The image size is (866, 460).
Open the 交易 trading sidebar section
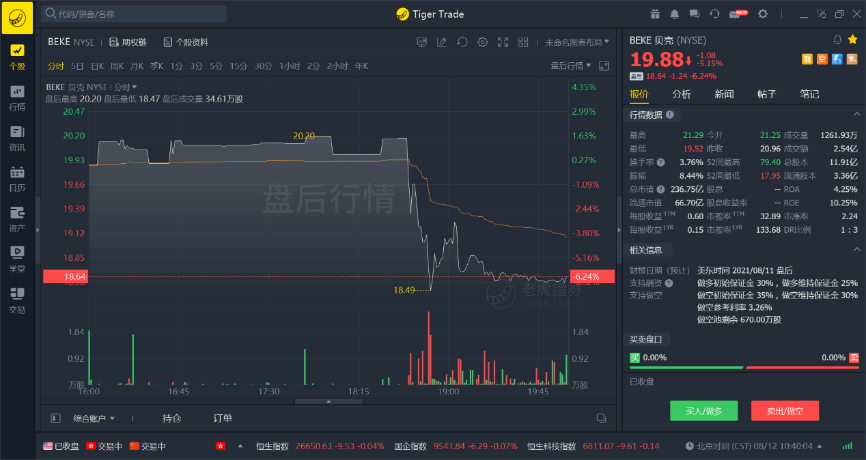(x=17, y=301)
